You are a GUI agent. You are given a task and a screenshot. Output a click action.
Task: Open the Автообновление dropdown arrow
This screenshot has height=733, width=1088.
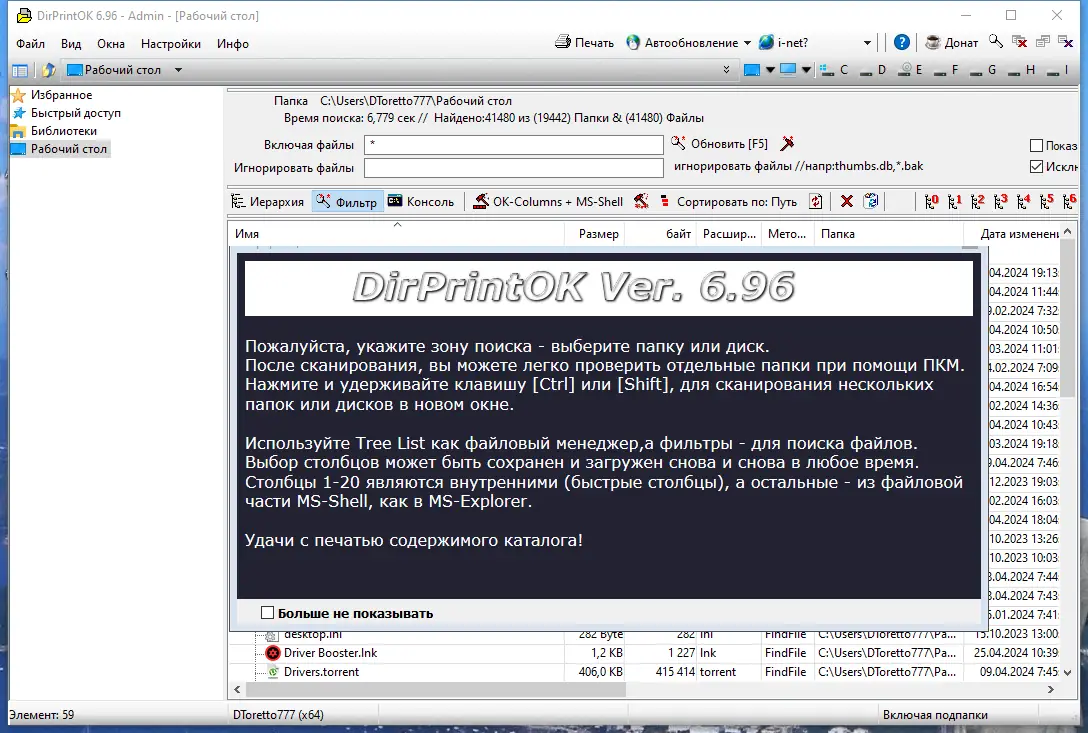pyautogui.click(x=747, y=43)
